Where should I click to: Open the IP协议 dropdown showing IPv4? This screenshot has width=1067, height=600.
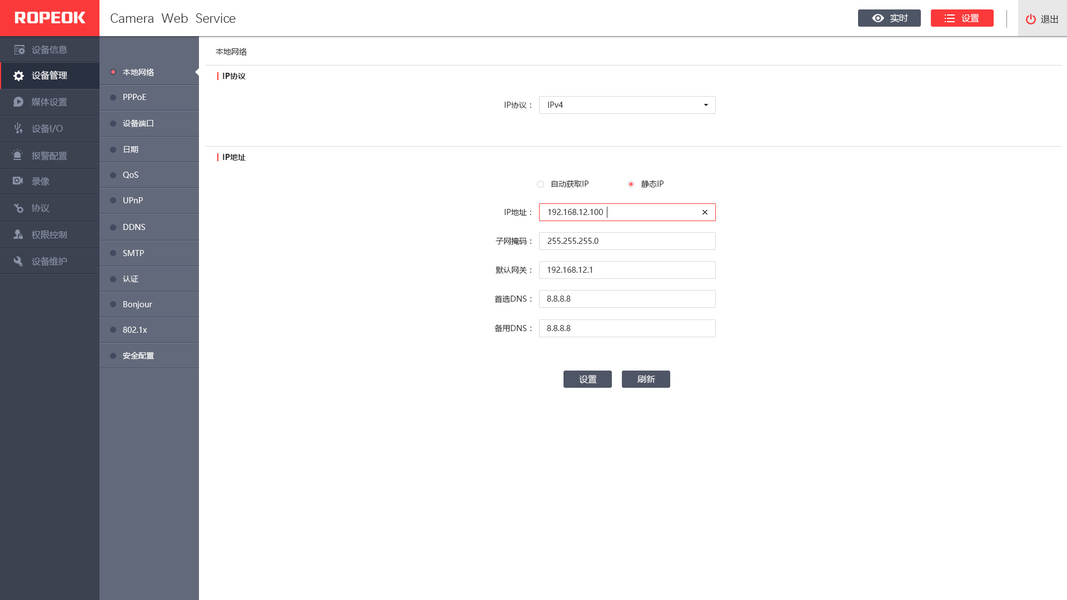(627, 105)
